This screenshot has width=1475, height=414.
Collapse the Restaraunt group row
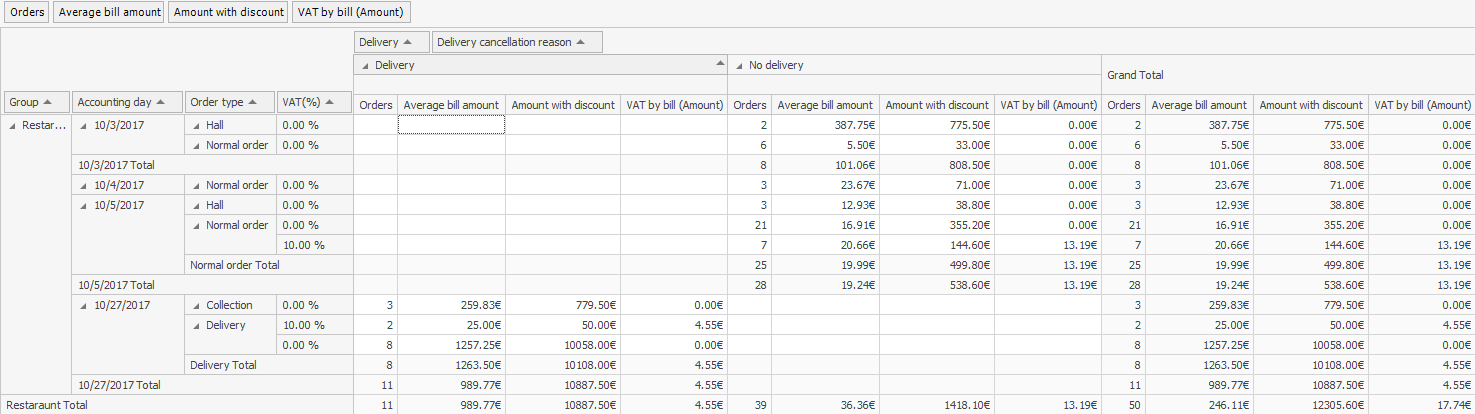(13, 125)
